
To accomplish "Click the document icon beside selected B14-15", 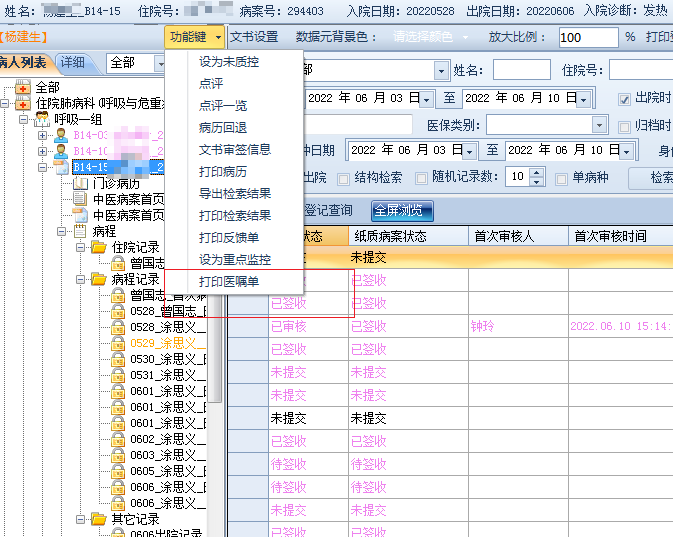I will (x=61, y=167).
